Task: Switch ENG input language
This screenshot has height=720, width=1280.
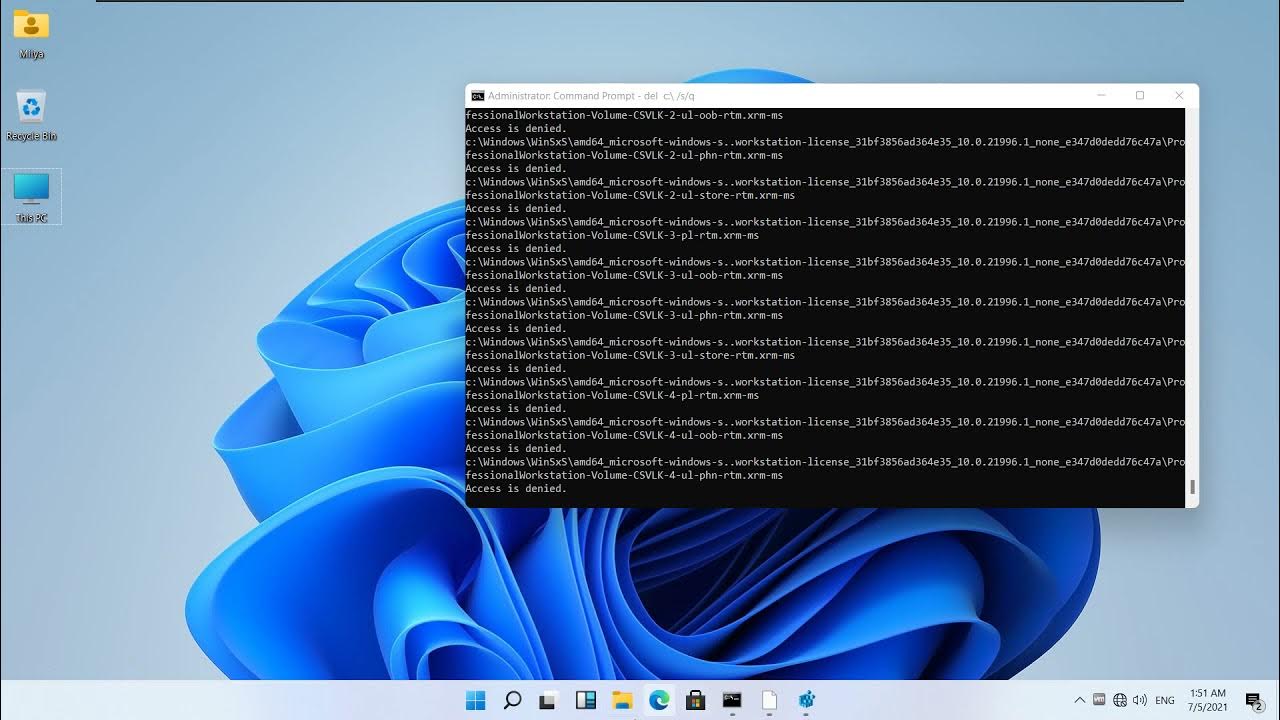Action: (1165, 701)
